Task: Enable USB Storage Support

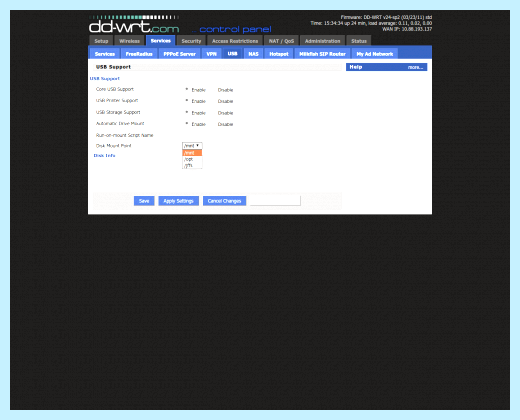Action: (x=187, y=112)
